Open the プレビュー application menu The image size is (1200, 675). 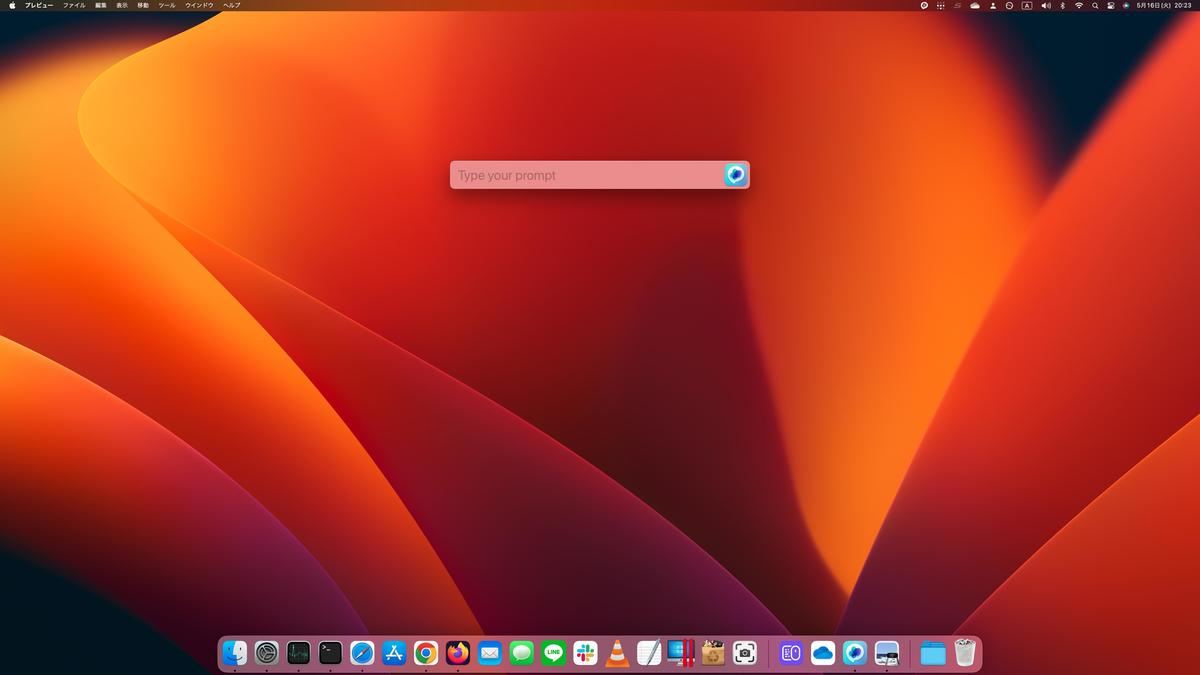click(39, 5)
